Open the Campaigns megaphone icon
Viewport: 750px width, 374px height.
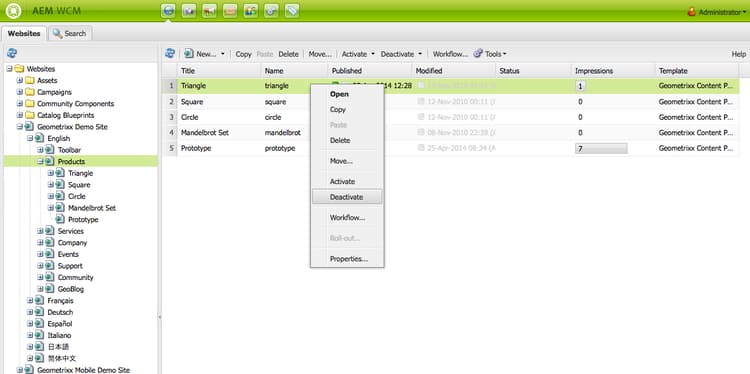click(x=210, y=11)
